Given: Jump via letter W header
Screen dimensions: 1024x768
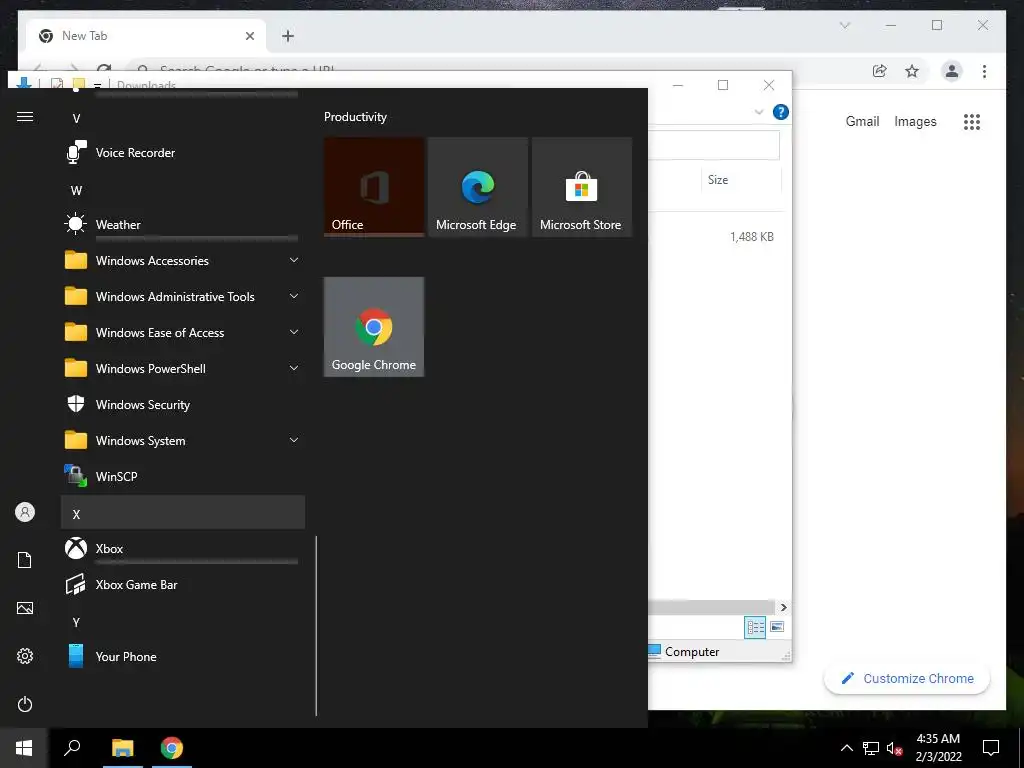Looking at the screenshot, I should [x=183, y=191].
